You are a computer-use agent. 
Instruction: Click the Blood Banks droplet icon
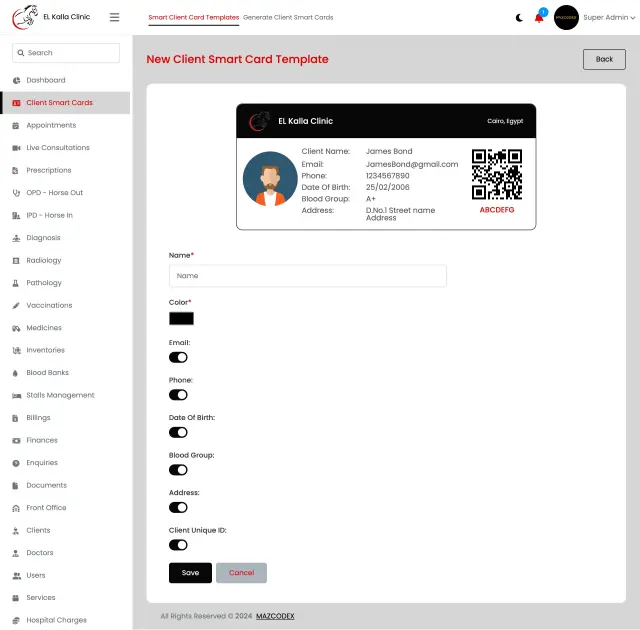tap(16, 373)
